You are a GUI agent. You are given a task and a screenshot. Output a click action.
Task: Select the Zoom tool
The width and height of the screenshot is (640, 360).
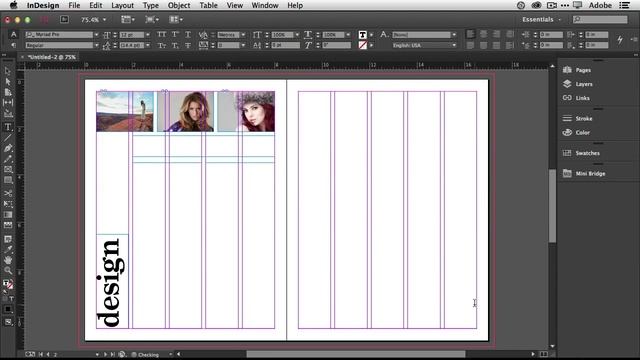click(x=8, y=271)
